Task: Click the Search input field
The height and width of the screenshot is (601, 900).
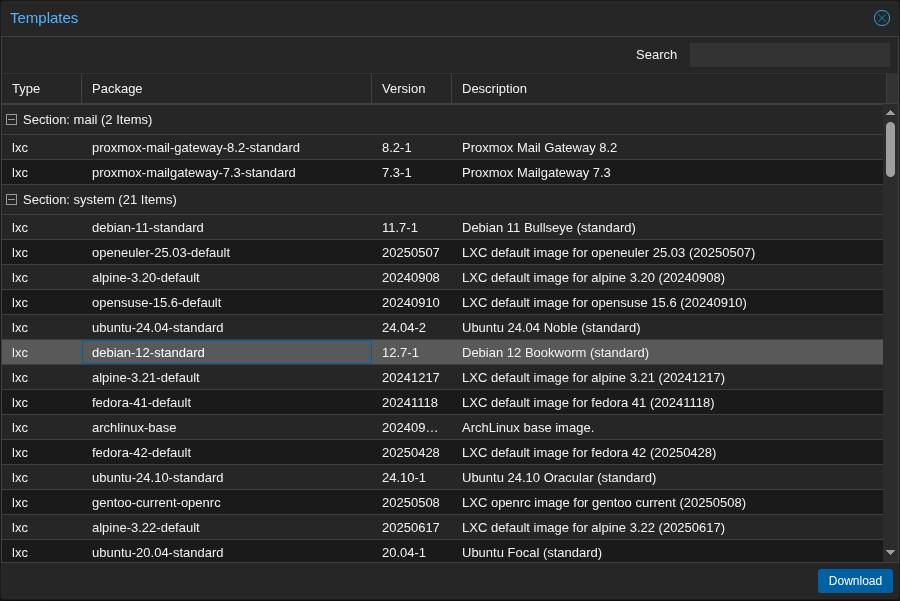Action: point(789,55)
